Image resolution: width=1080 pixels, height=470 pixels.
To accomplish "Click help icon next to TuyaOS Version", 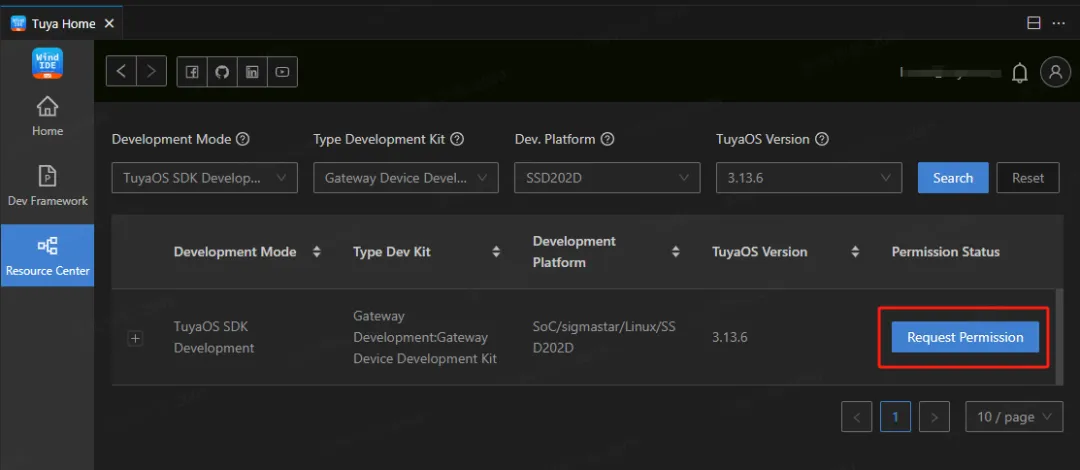I will coord(821,139).
